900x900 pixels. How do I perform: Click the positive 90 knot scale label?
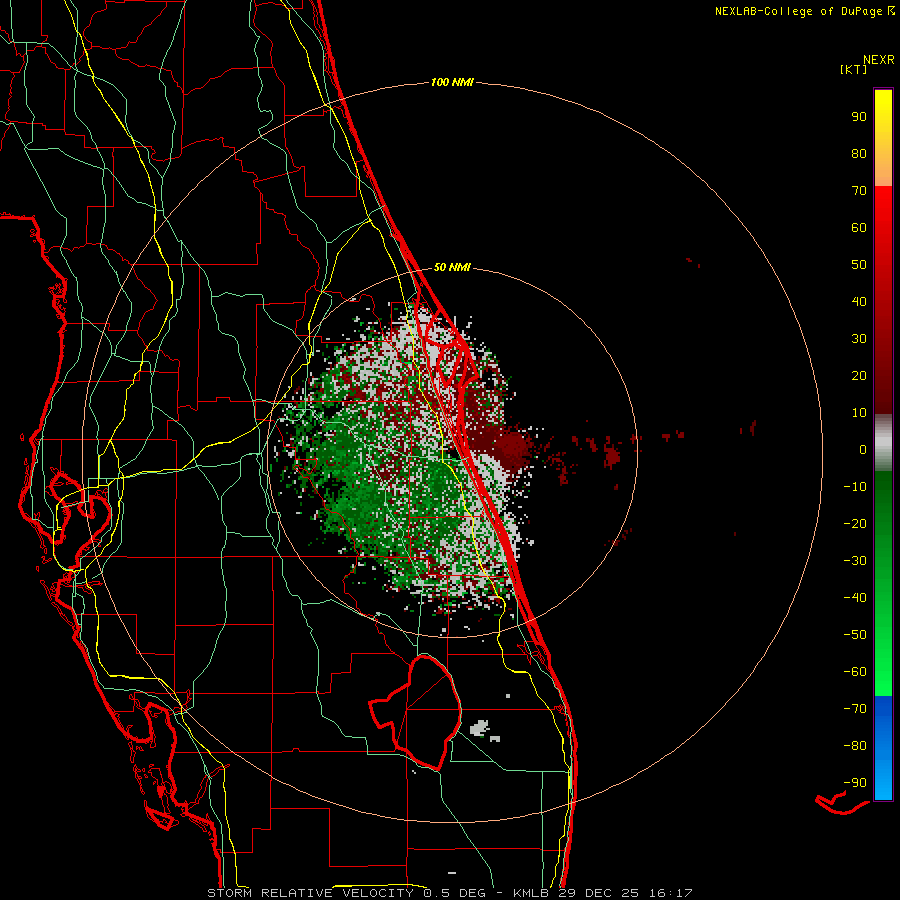[859, 117]
